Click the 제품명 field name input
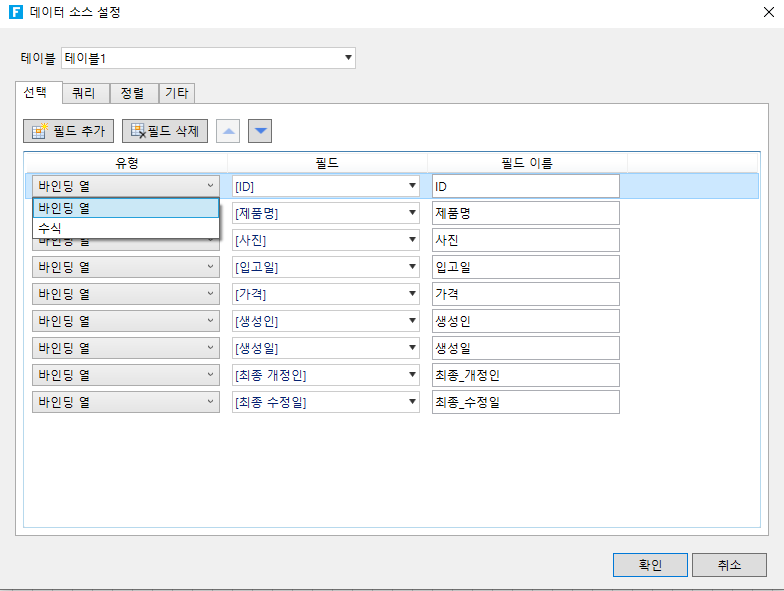784x591 pixels. click(x=525, y=213)
